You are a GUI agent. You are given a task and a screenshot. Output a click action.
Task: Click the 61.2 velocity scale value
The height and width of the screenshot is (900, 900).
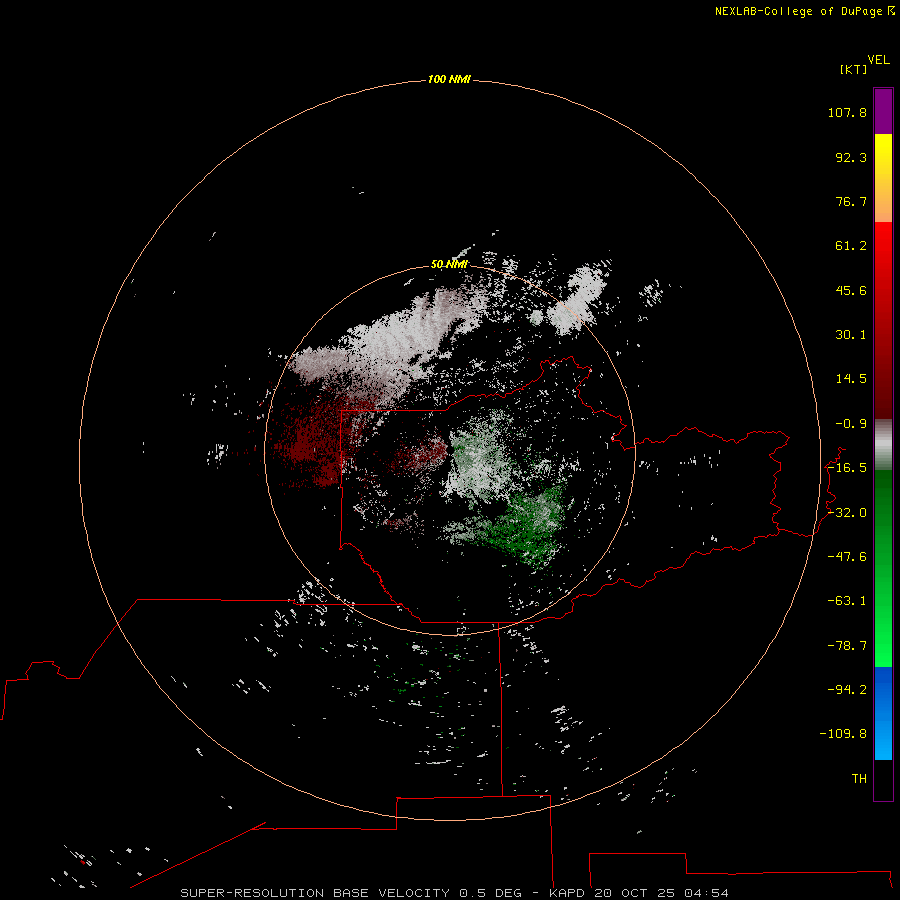point(851,246)
